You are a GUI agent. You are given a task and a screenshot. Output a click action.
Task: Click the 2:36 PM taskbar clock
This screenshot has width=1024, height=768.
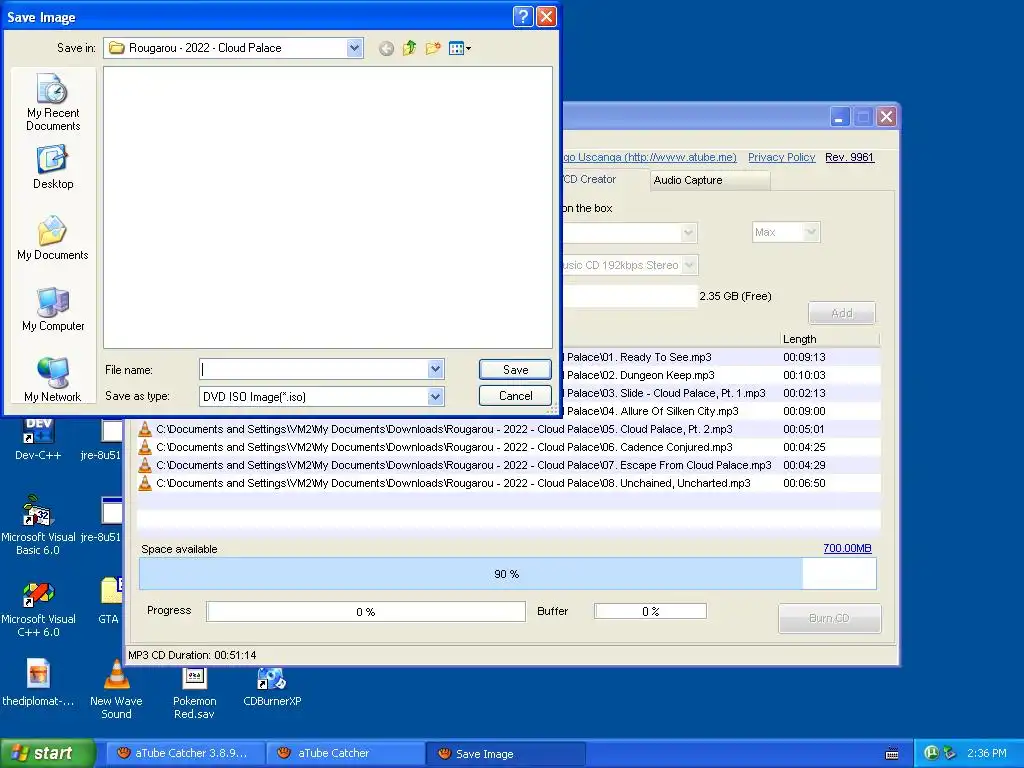[986, 753]
